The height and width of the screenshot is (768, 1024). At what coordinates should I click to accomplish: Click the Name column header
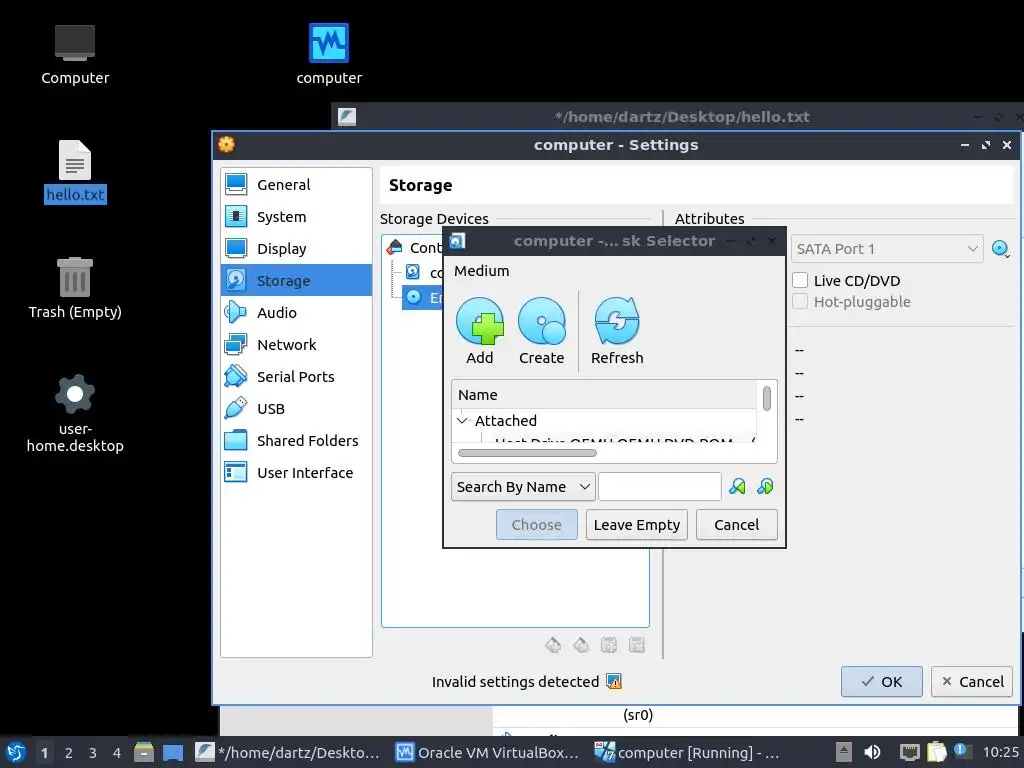[x=604, y=394]
